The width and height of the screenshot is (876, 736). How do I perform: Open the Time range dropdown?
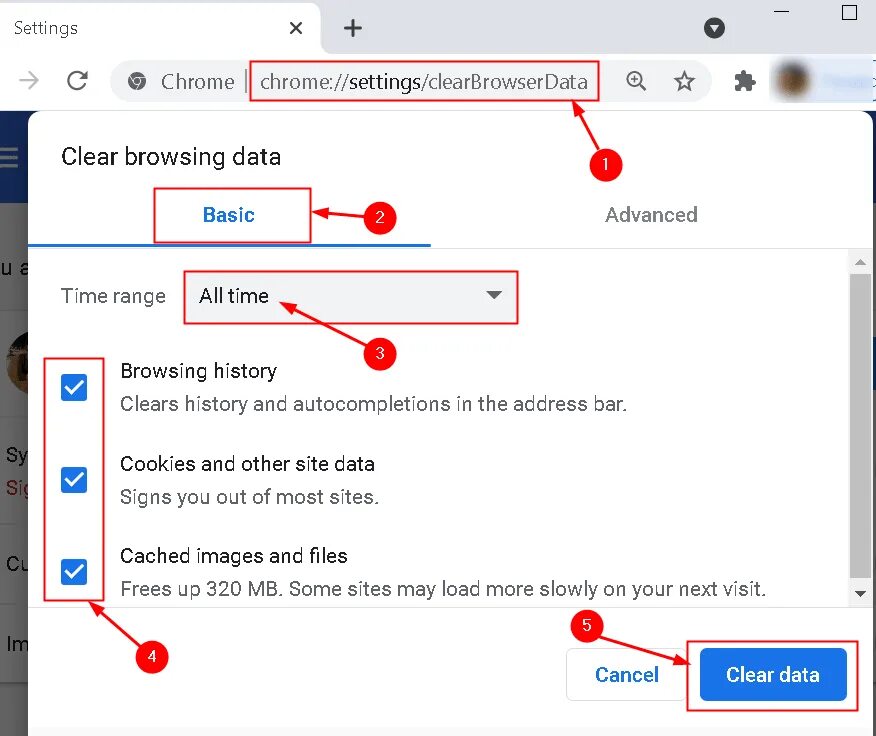coord(351,296)
